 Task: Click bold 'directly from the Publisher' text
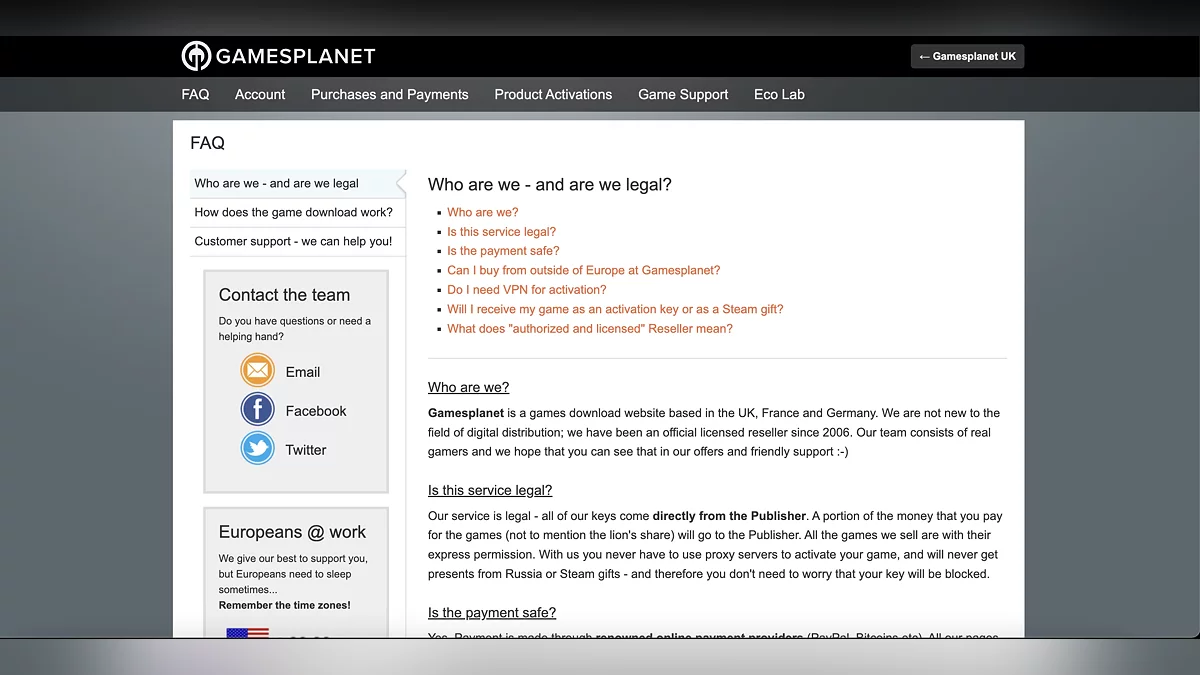729,516
